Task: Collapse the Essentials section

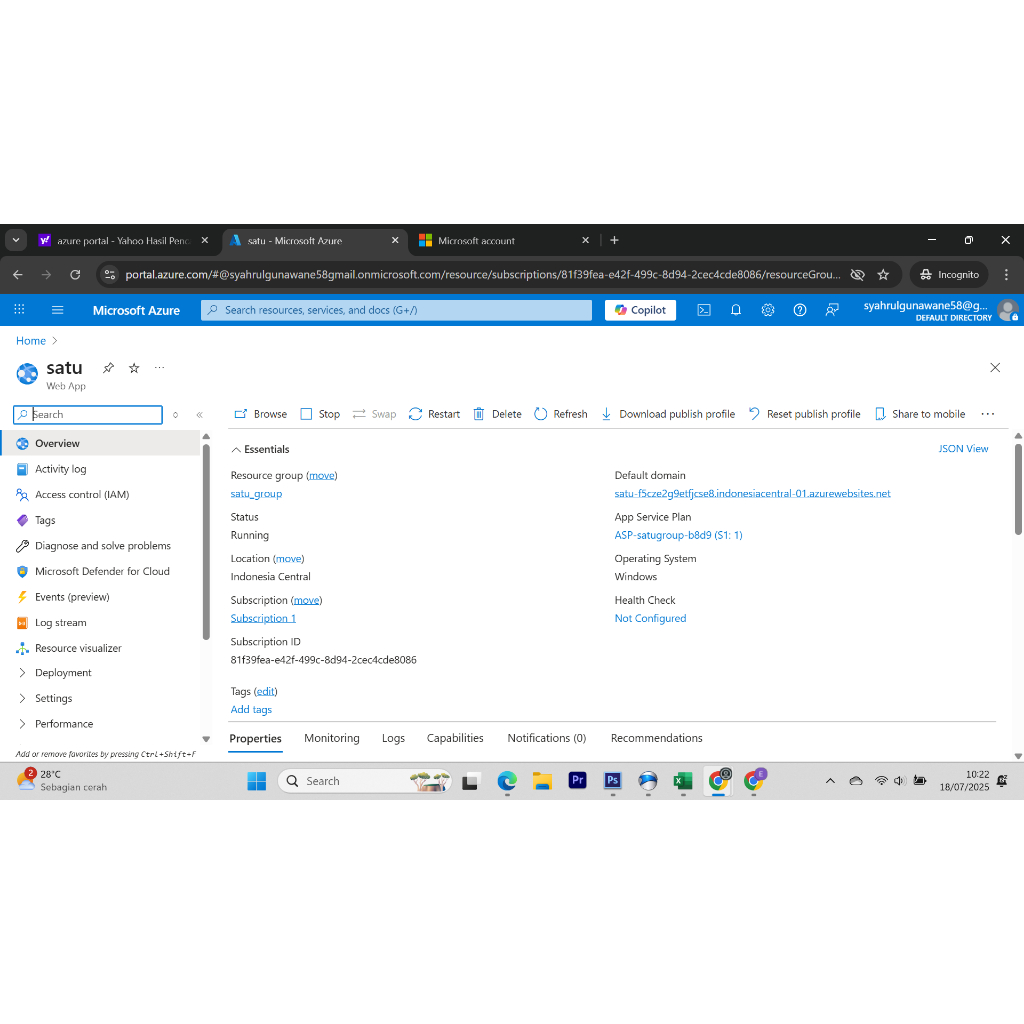Action: coord(261,449)
